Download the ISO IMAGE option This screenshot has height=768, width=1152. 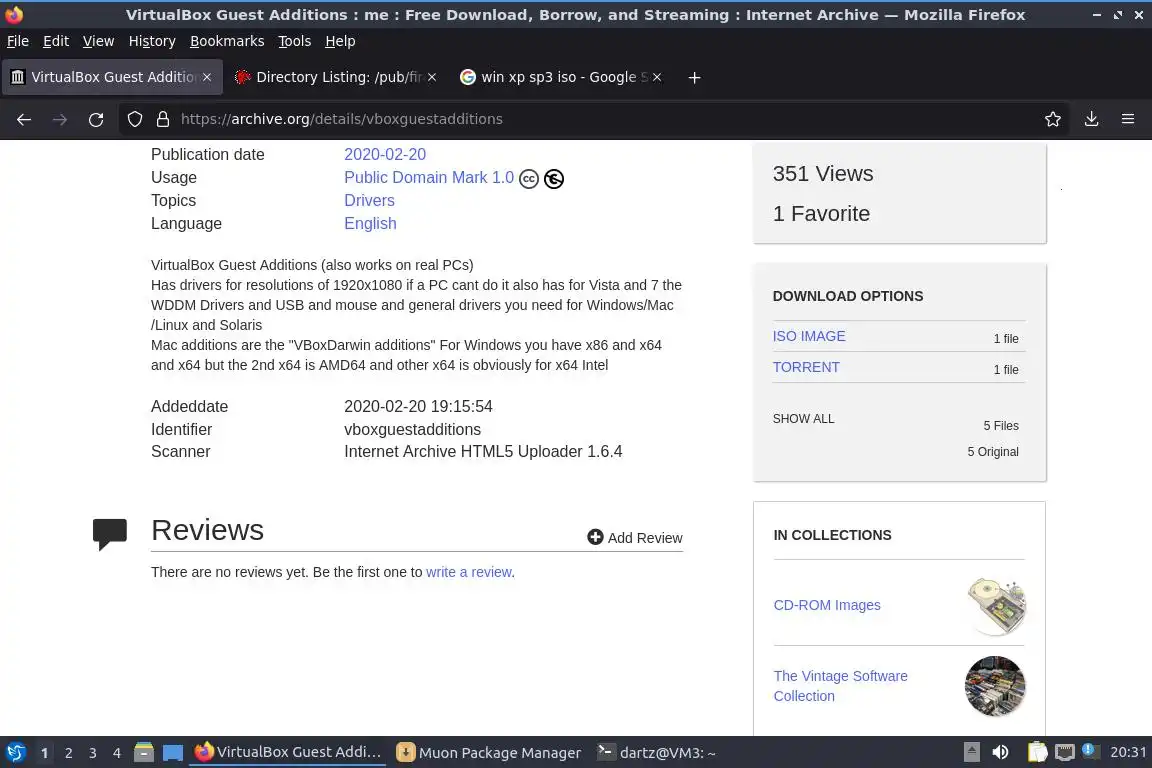pos(809,336)
